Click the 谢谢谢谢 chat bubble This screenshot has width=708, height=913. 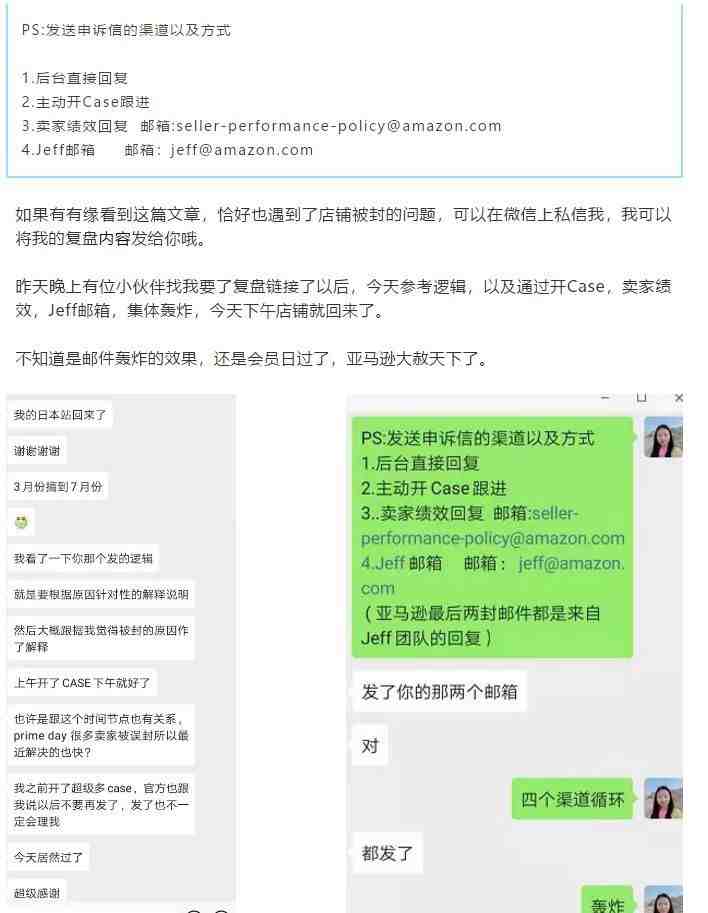point(37,451)
